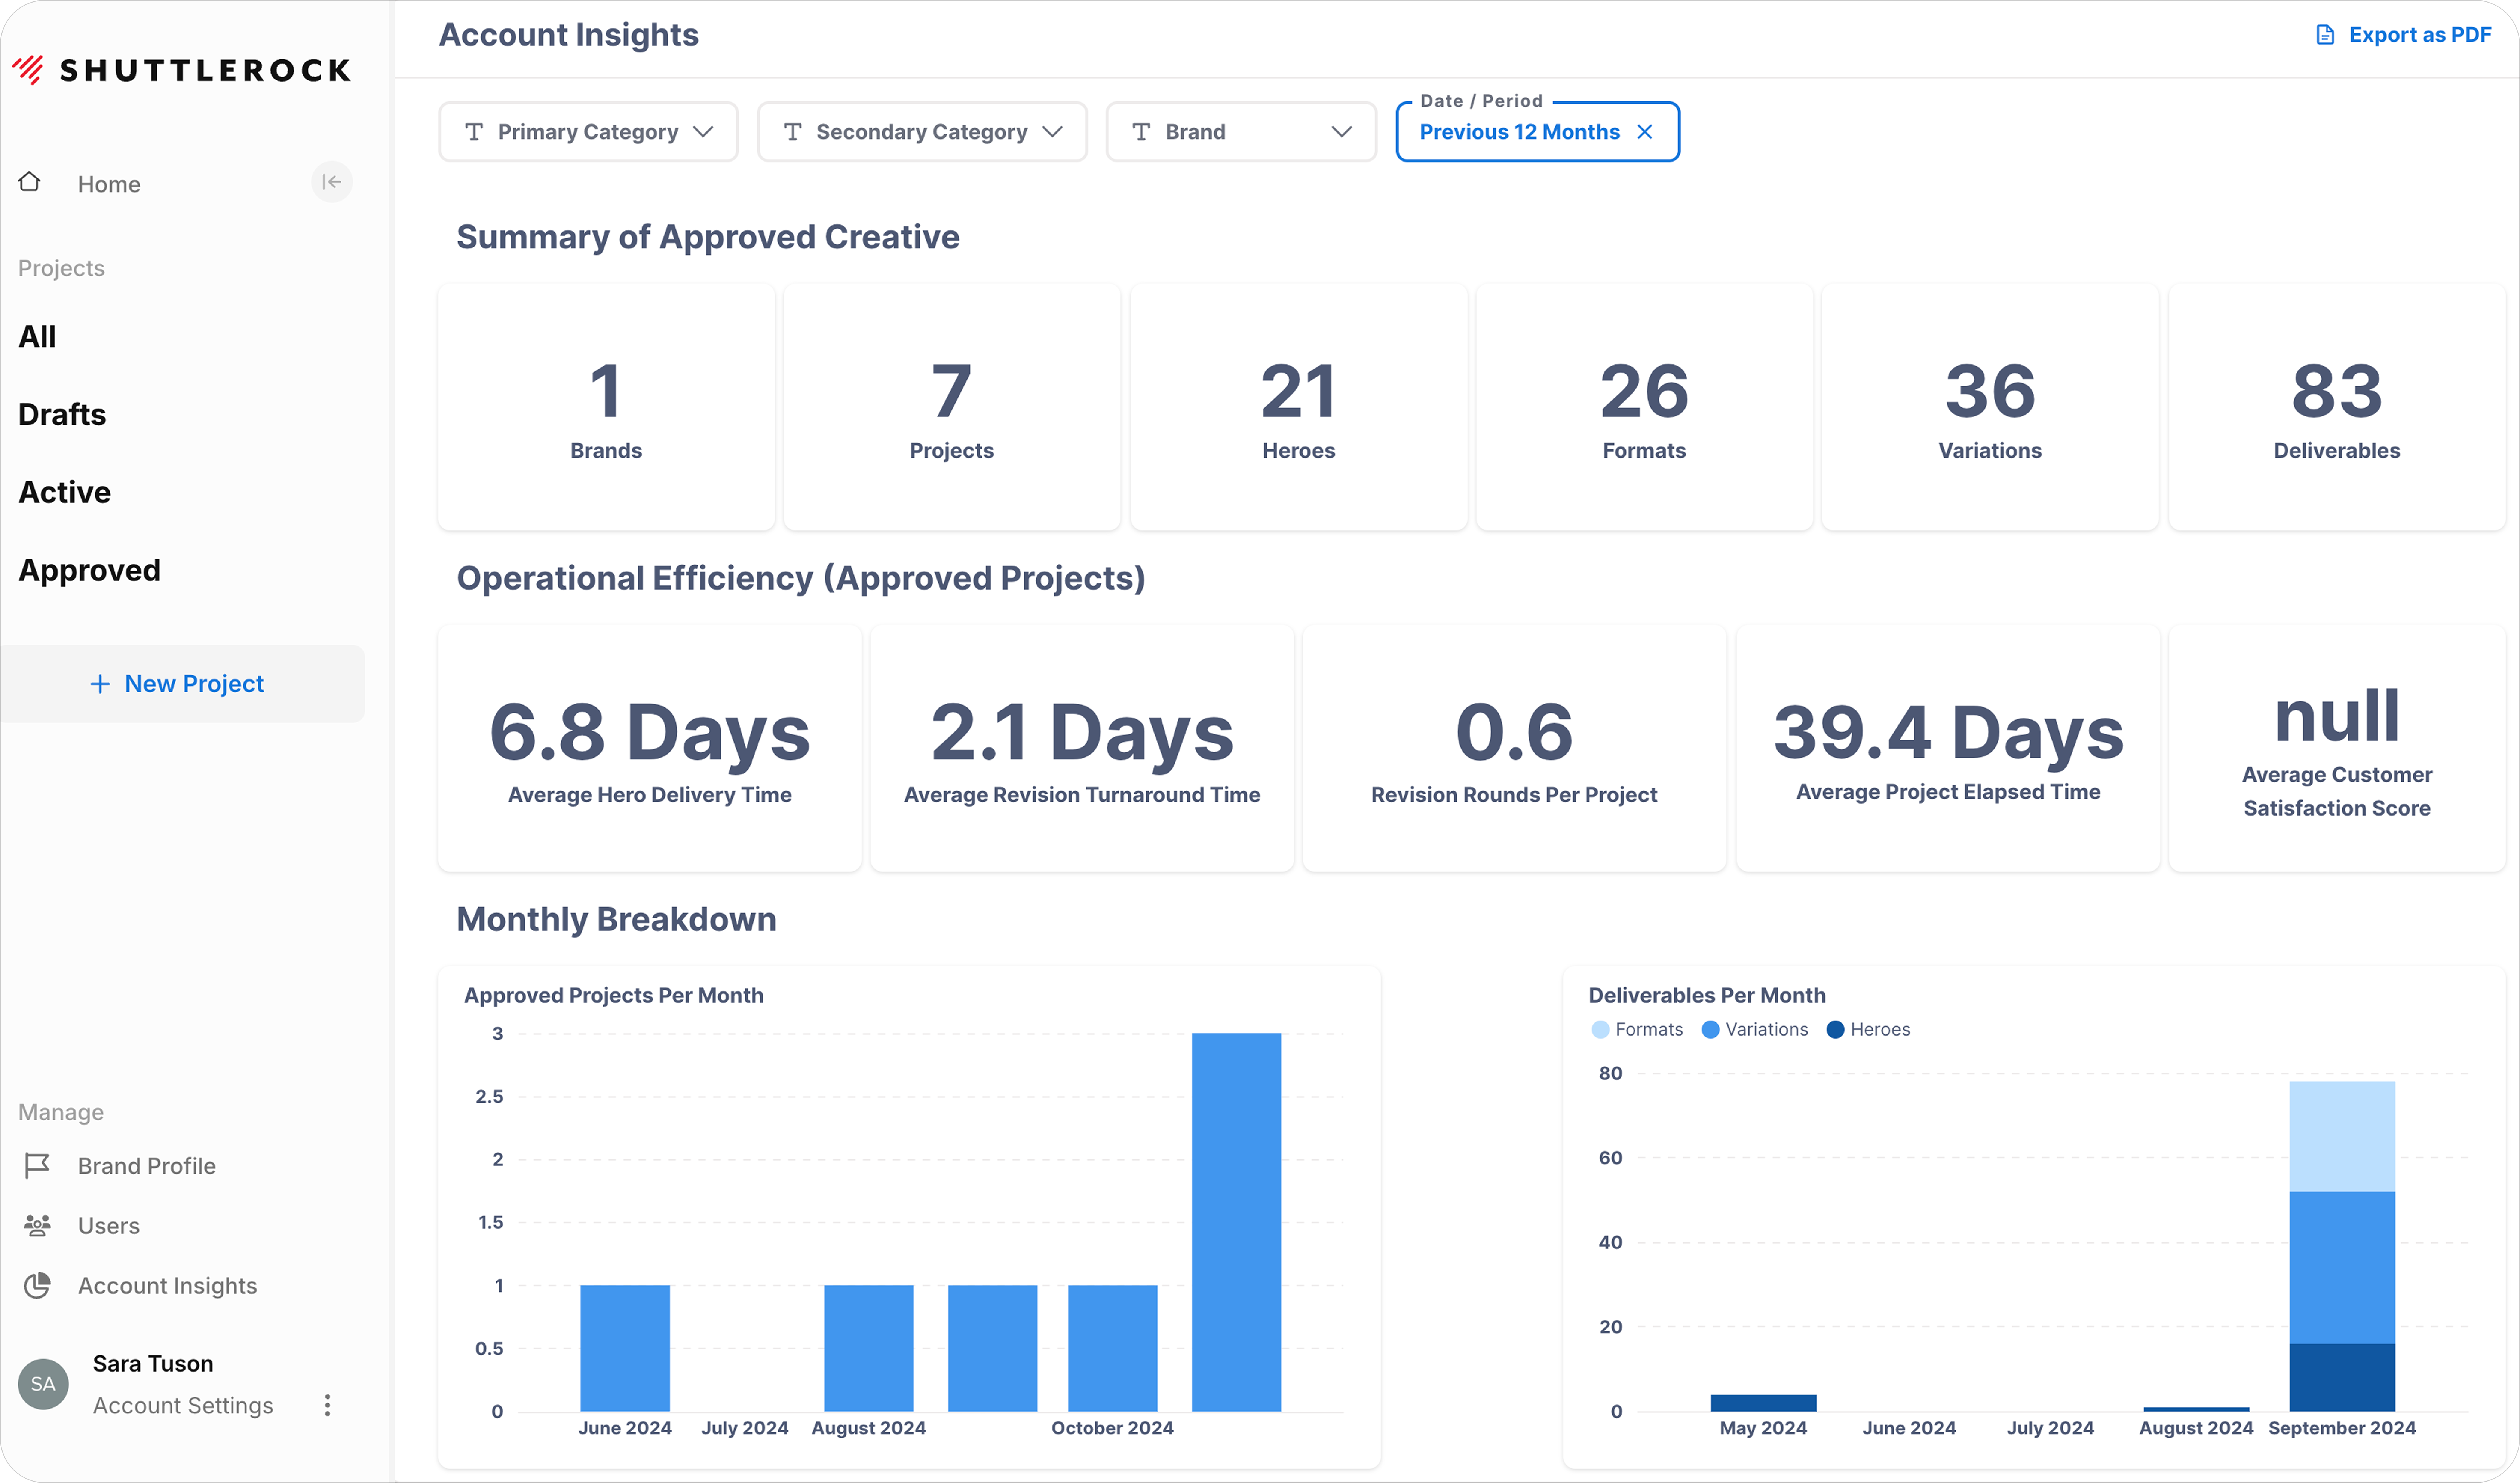Click the SA user avatar
This screenshot has width=2520, height=1483.
pyautogui.click(x=43, y=1384)
